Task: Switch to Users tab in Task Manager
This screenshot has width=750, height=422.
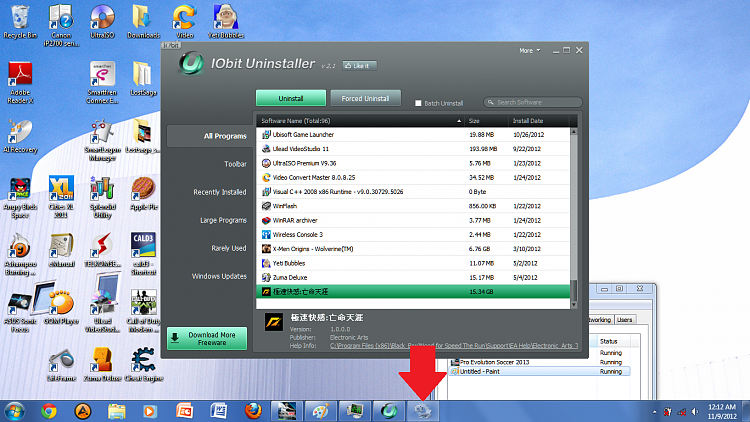Action: pyautogui.click(x=624, y=320)
